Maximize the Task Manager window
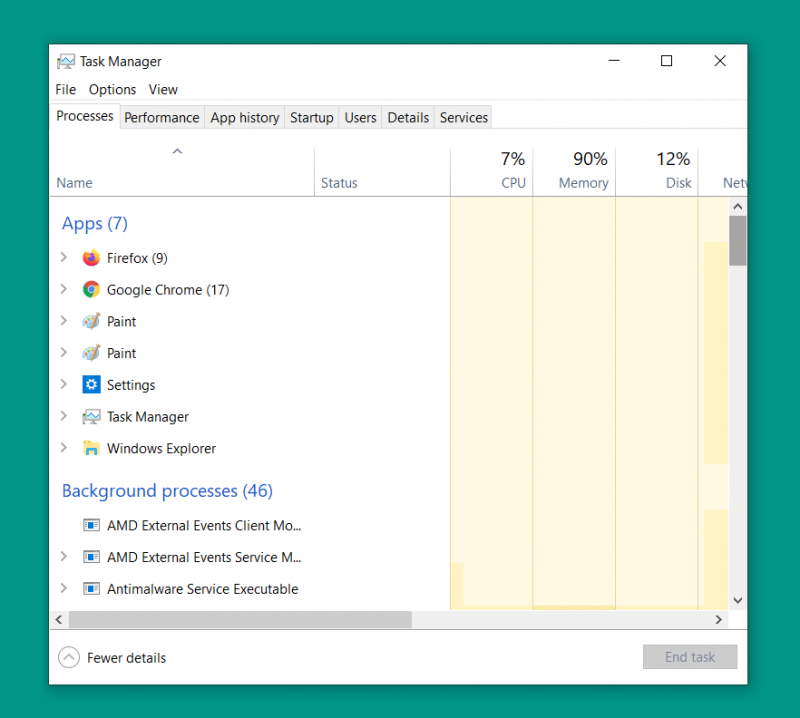The width and height of the screenshot is (800, 718). coord(666,61)
